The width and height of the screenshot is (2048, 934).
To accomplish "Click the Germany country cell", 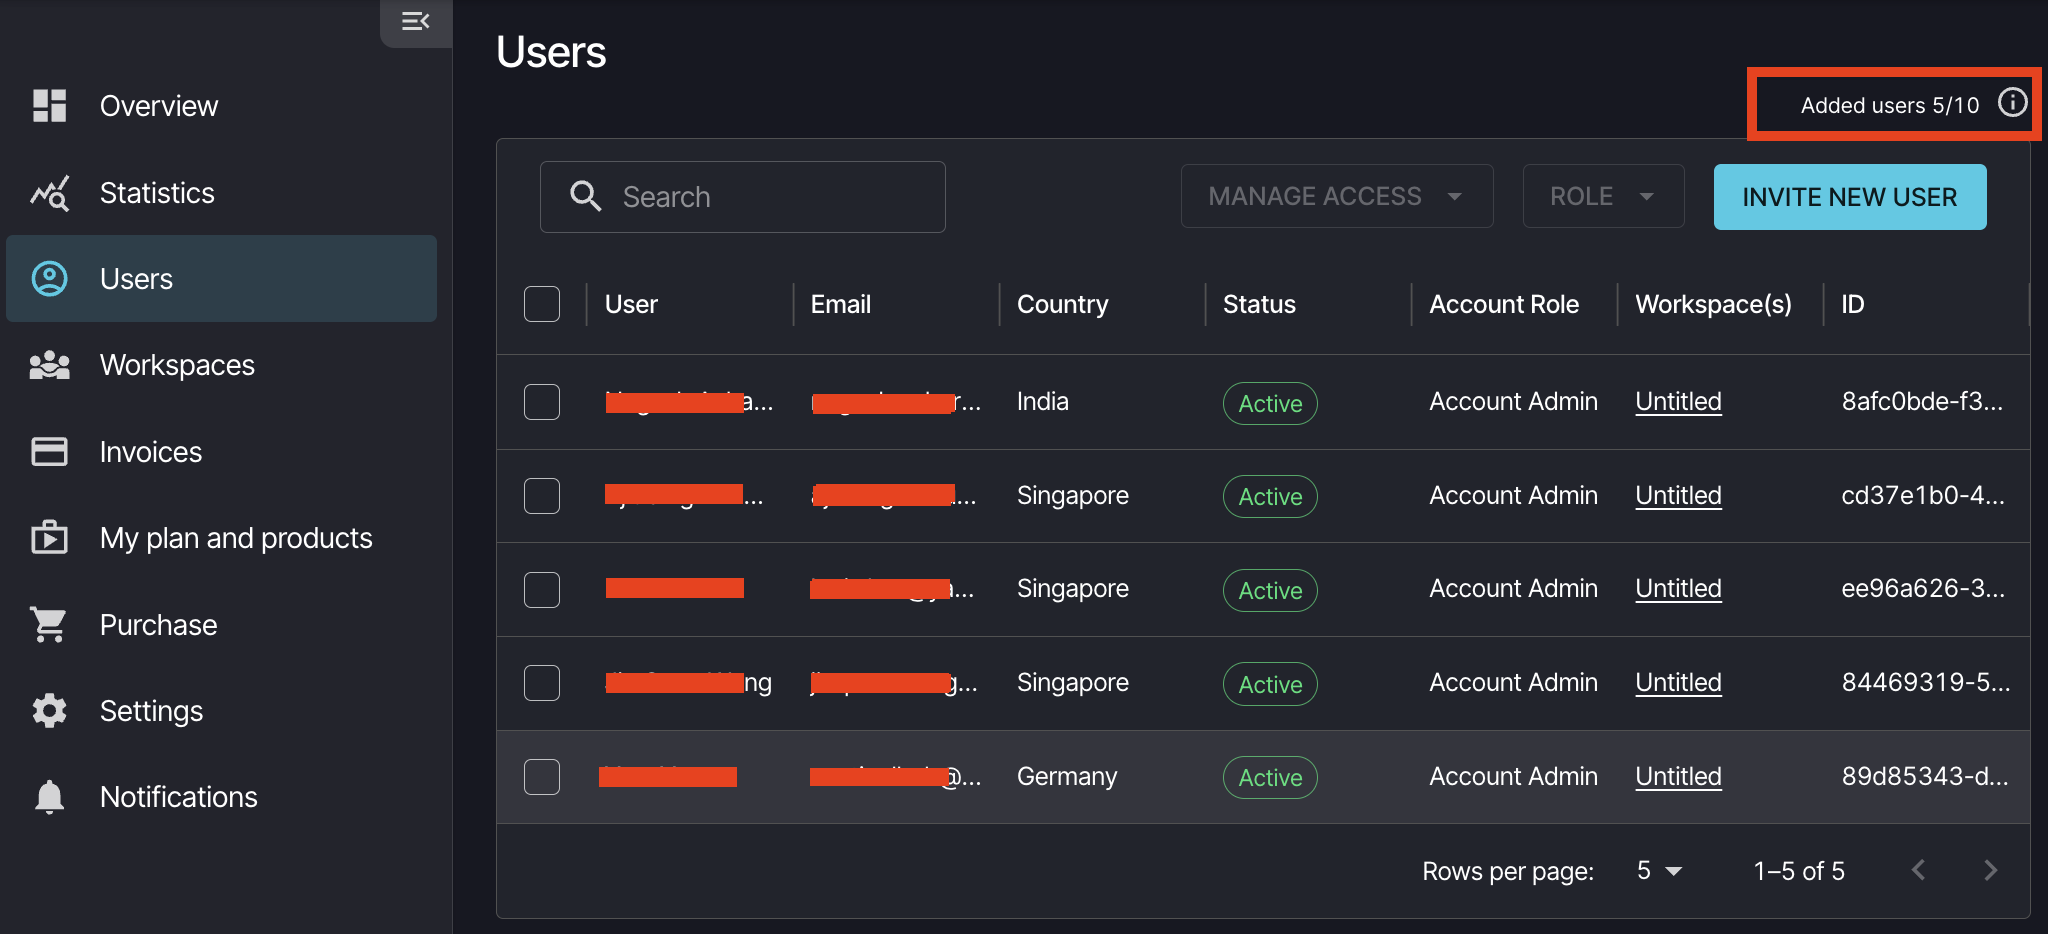I will click(1067, 776).
